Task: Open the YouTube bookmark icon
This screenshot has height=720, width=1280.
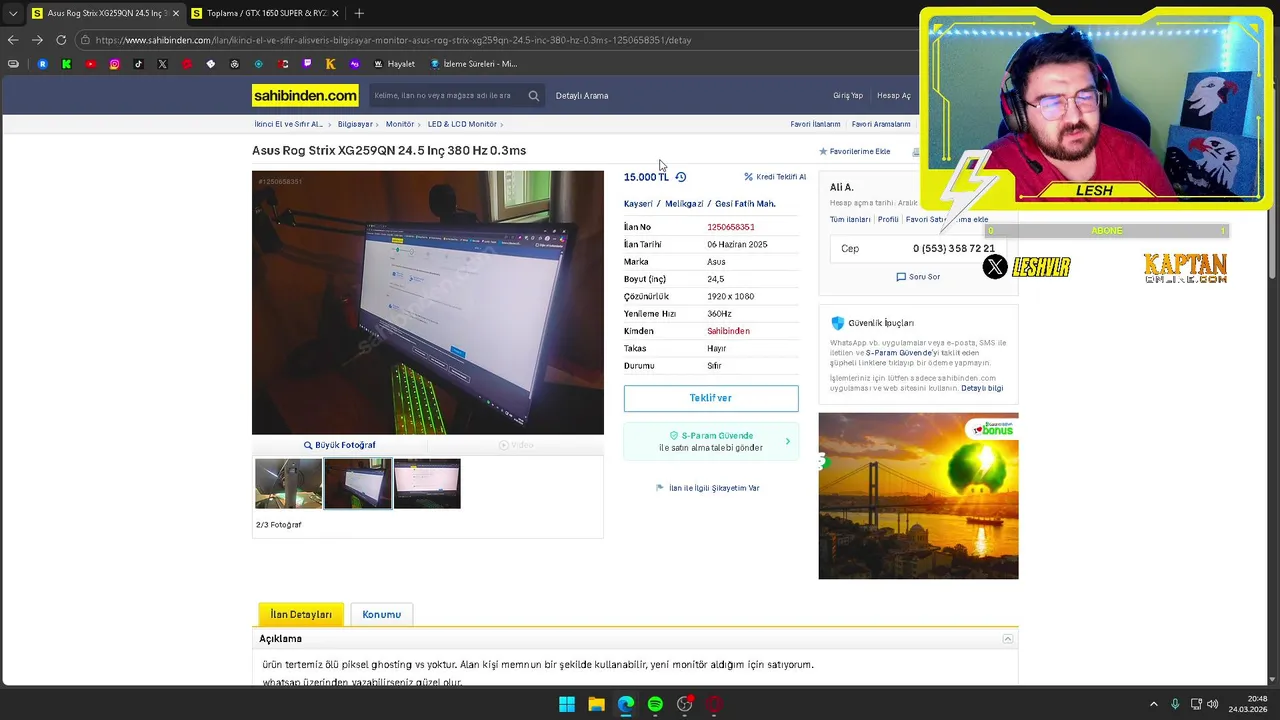Action: [x=90, y=64]
